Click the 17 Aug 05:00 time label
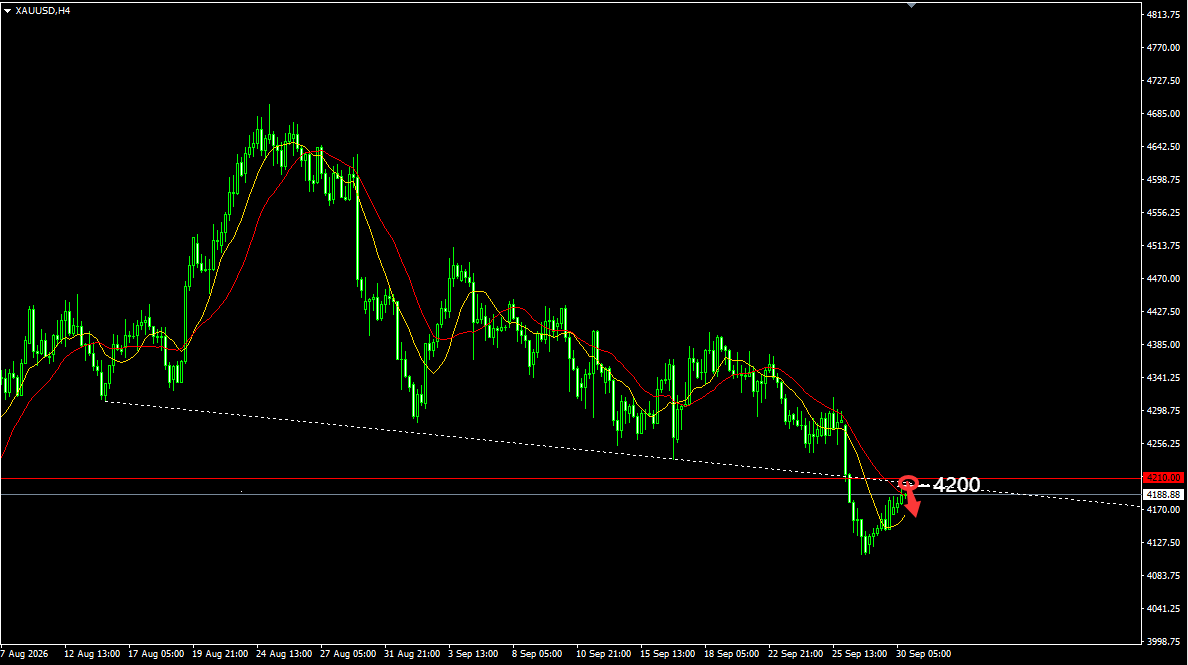This screenshot has width=1188, height=665. pyautogui.click(x=156, y=654)
